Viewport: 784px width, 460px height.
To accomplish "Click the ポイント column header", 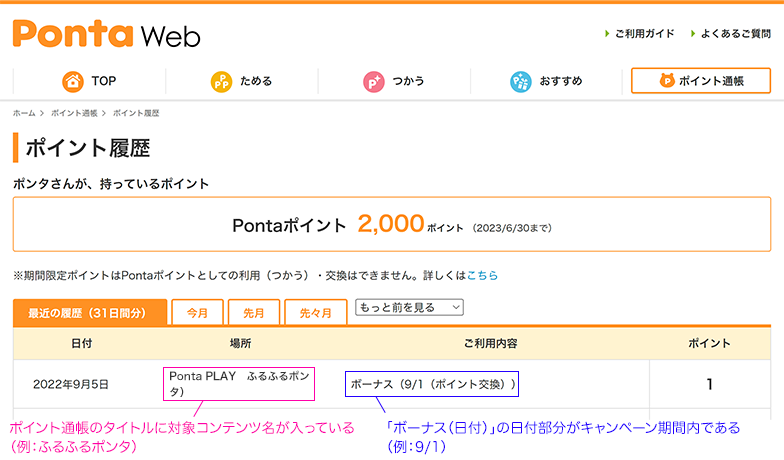I will (x=709, y=344).
